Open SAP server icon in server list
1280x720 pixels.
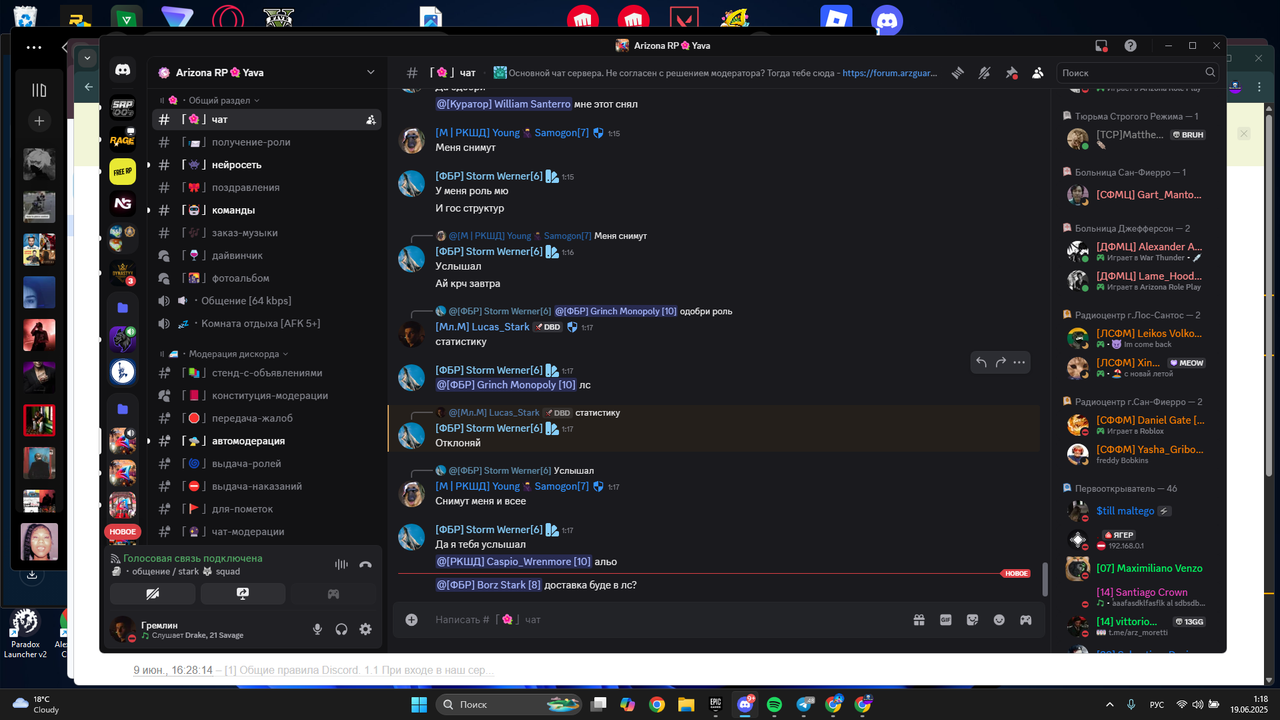click(123, 108)
